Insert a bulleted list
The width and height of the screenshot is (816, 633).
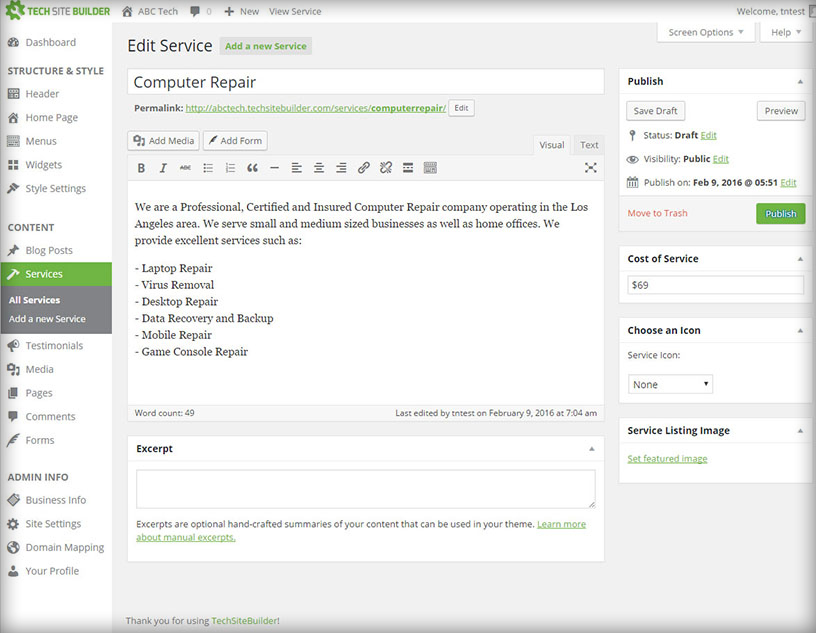point(208,167)
